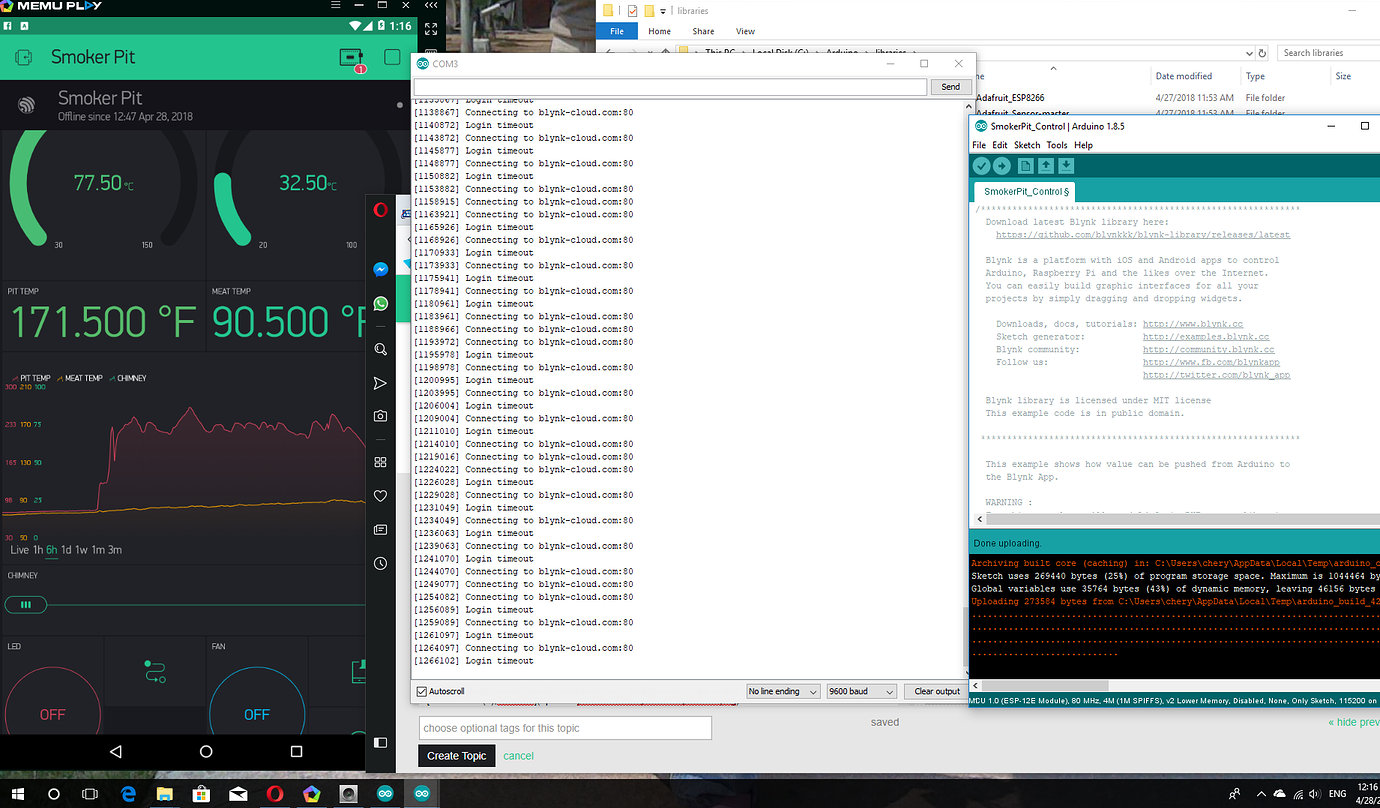Click the Clear output button
Screen dimensions: 1380x808
(937, 691)
